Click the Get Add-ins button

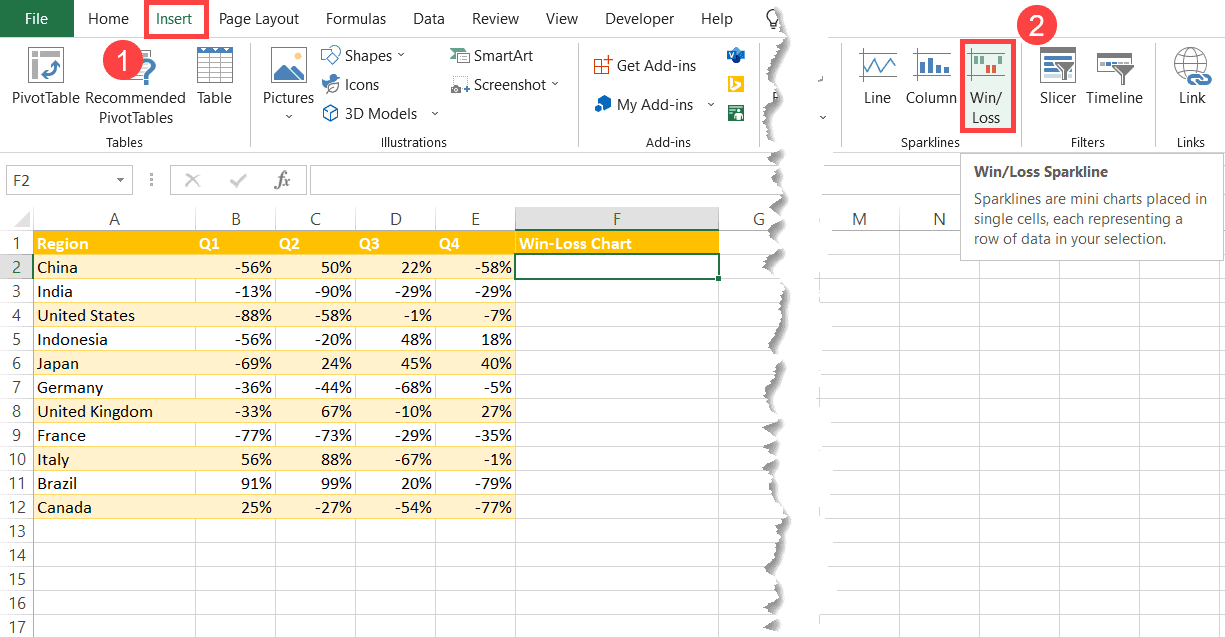point(644,64)
